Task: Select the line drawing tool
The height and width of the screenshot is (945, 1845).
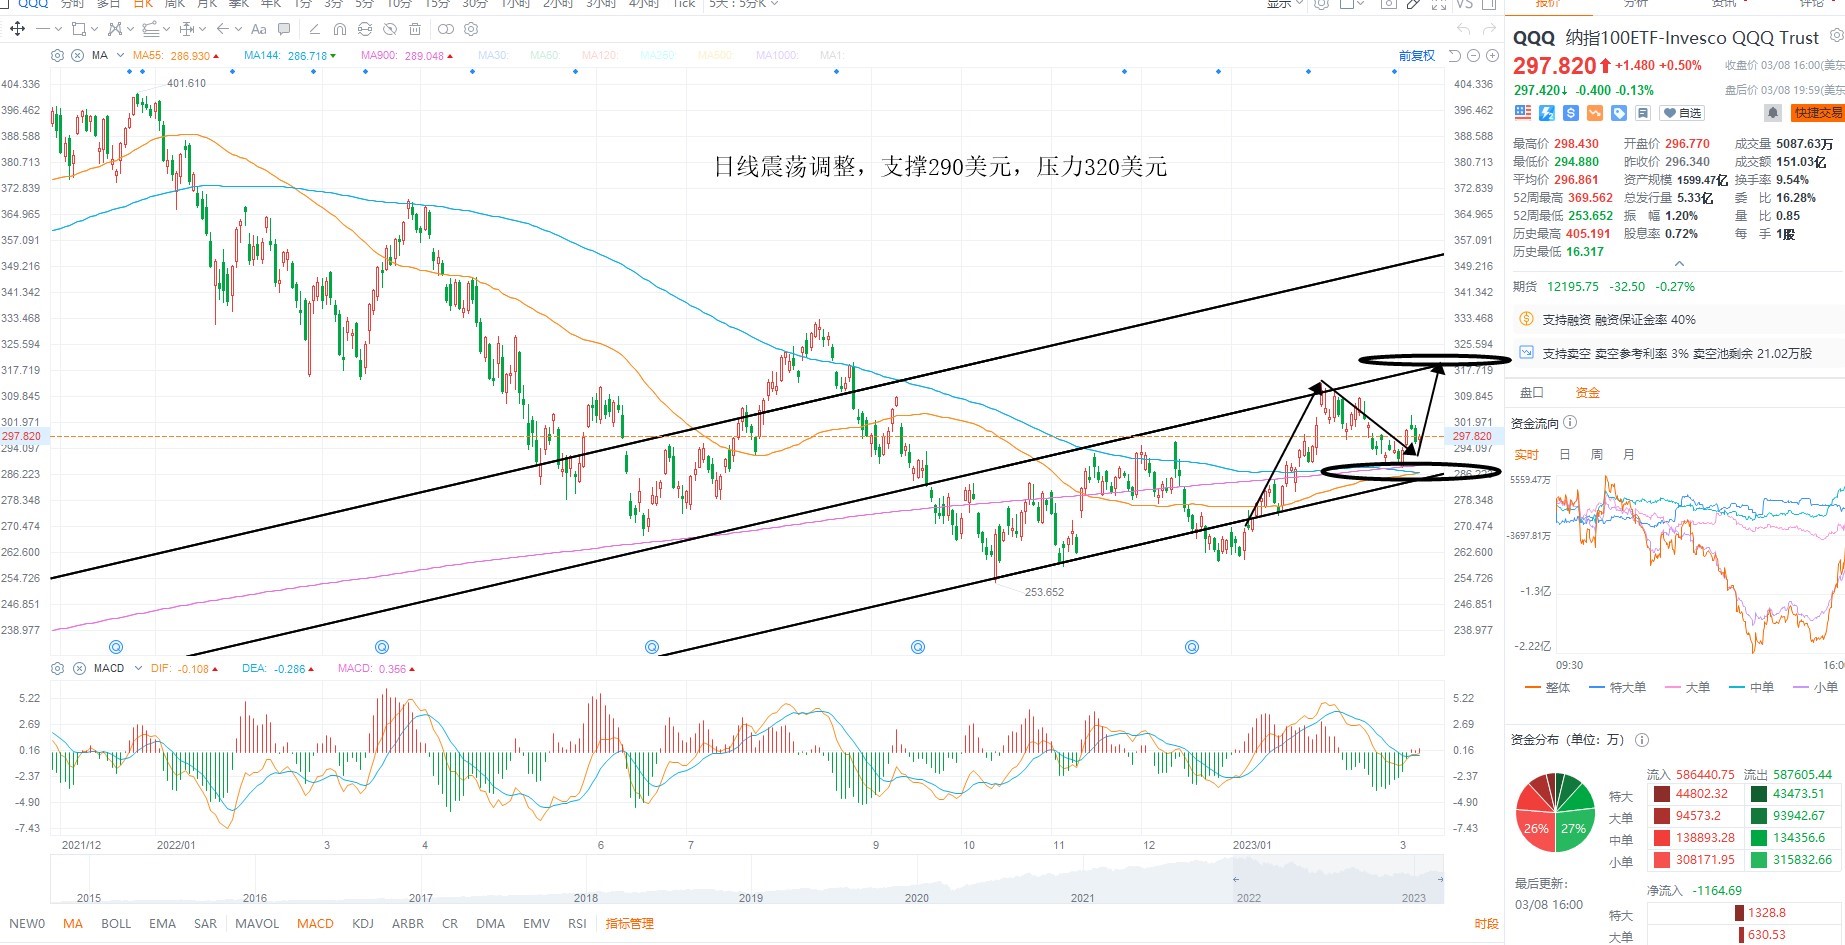Action: [43, 29]
